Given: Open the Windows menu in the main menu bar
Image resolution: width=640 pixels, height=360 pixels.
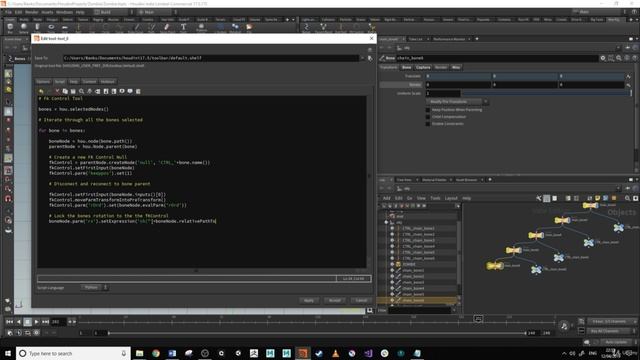Looking at the screenshot, I should tap(64, 12).
